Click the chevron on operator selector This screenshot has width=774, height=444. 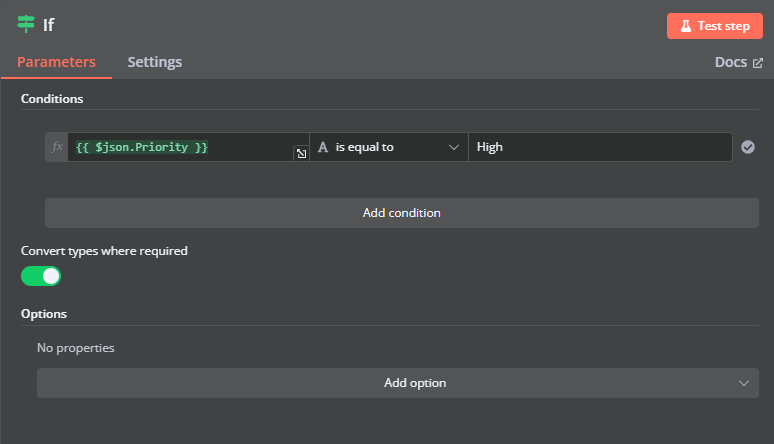453,147
